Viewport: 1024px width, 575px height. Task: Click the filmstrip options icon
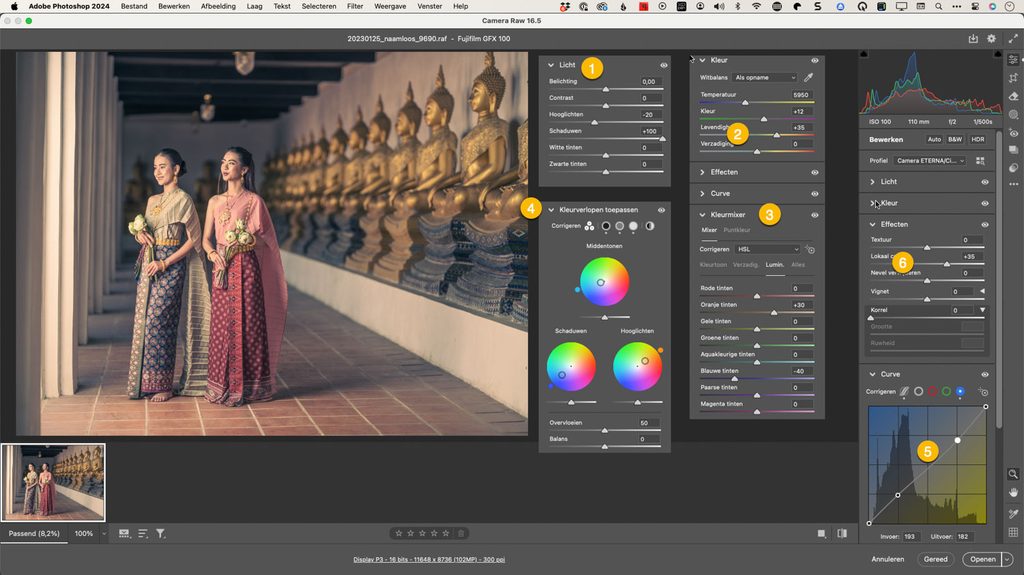pyautogui.click(x=123, y=534)
